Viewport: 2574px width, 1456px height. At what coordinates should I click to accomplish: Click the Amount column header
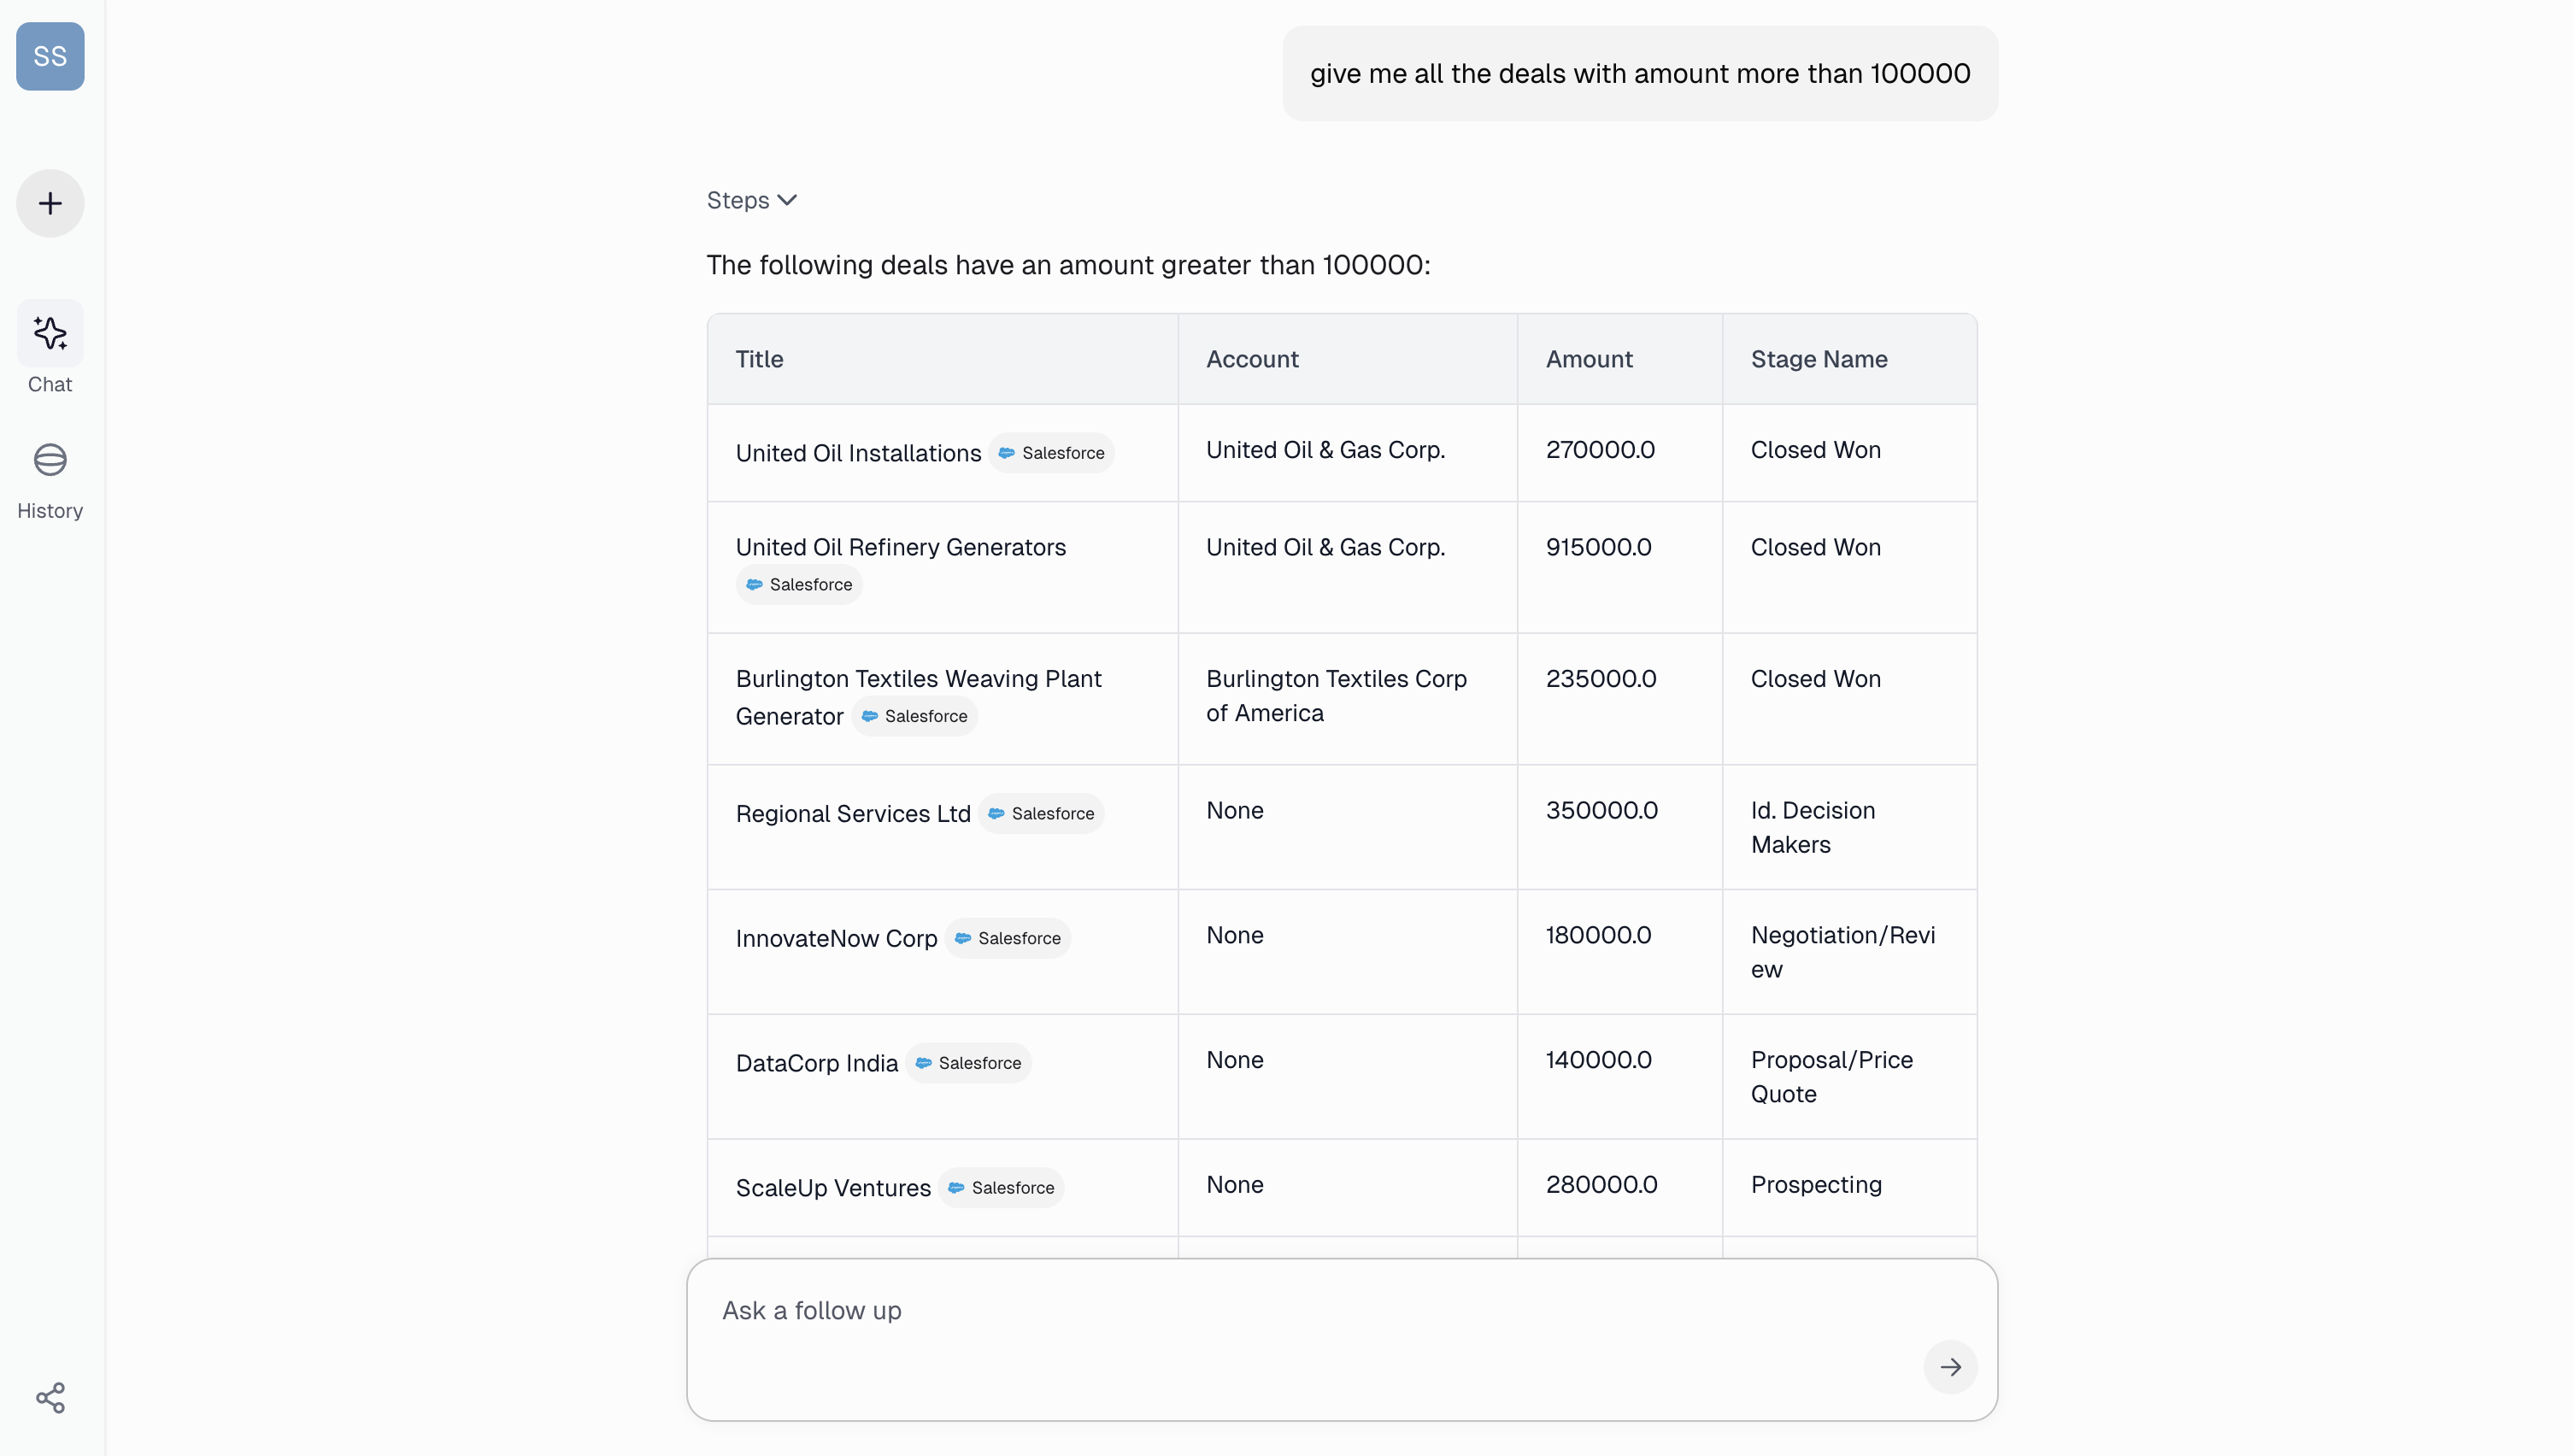1588,359
